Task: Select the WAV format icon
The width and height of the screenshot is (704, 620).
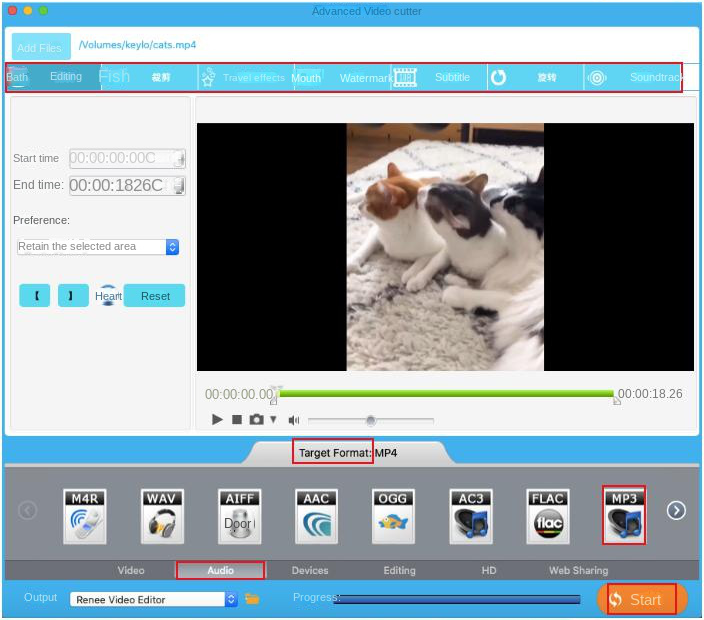Action: (x=162, y=517)
